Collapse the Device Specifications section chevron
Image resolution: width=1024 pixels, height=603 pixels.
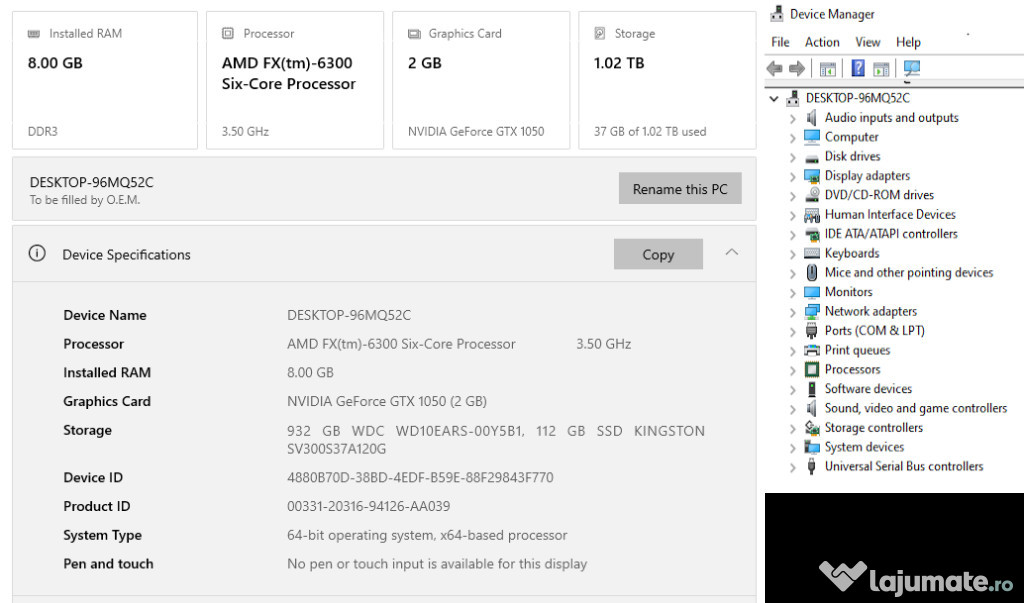click(x=731, y=253)
